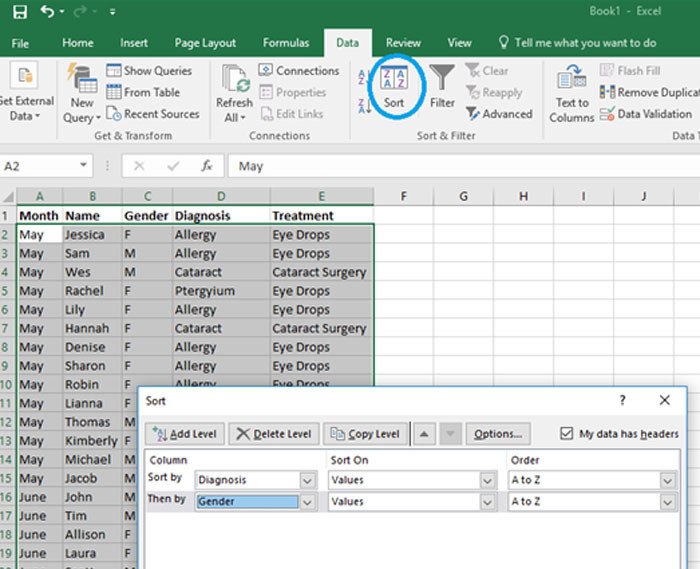Click the Delete Level button
This screenshot has width=700, height=569.
[x=273, y=434]
